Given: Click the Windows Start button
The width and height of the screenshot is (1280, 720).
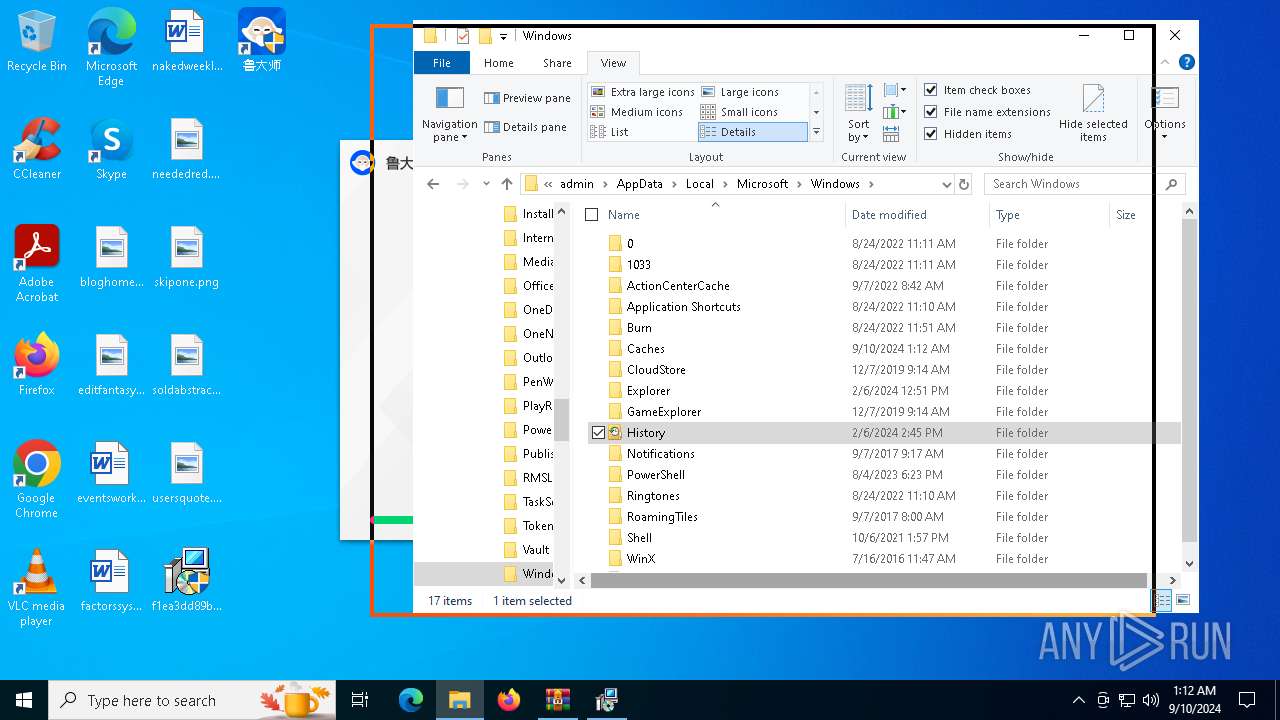Looking at the screenshot, I should [x=24, y=700].
